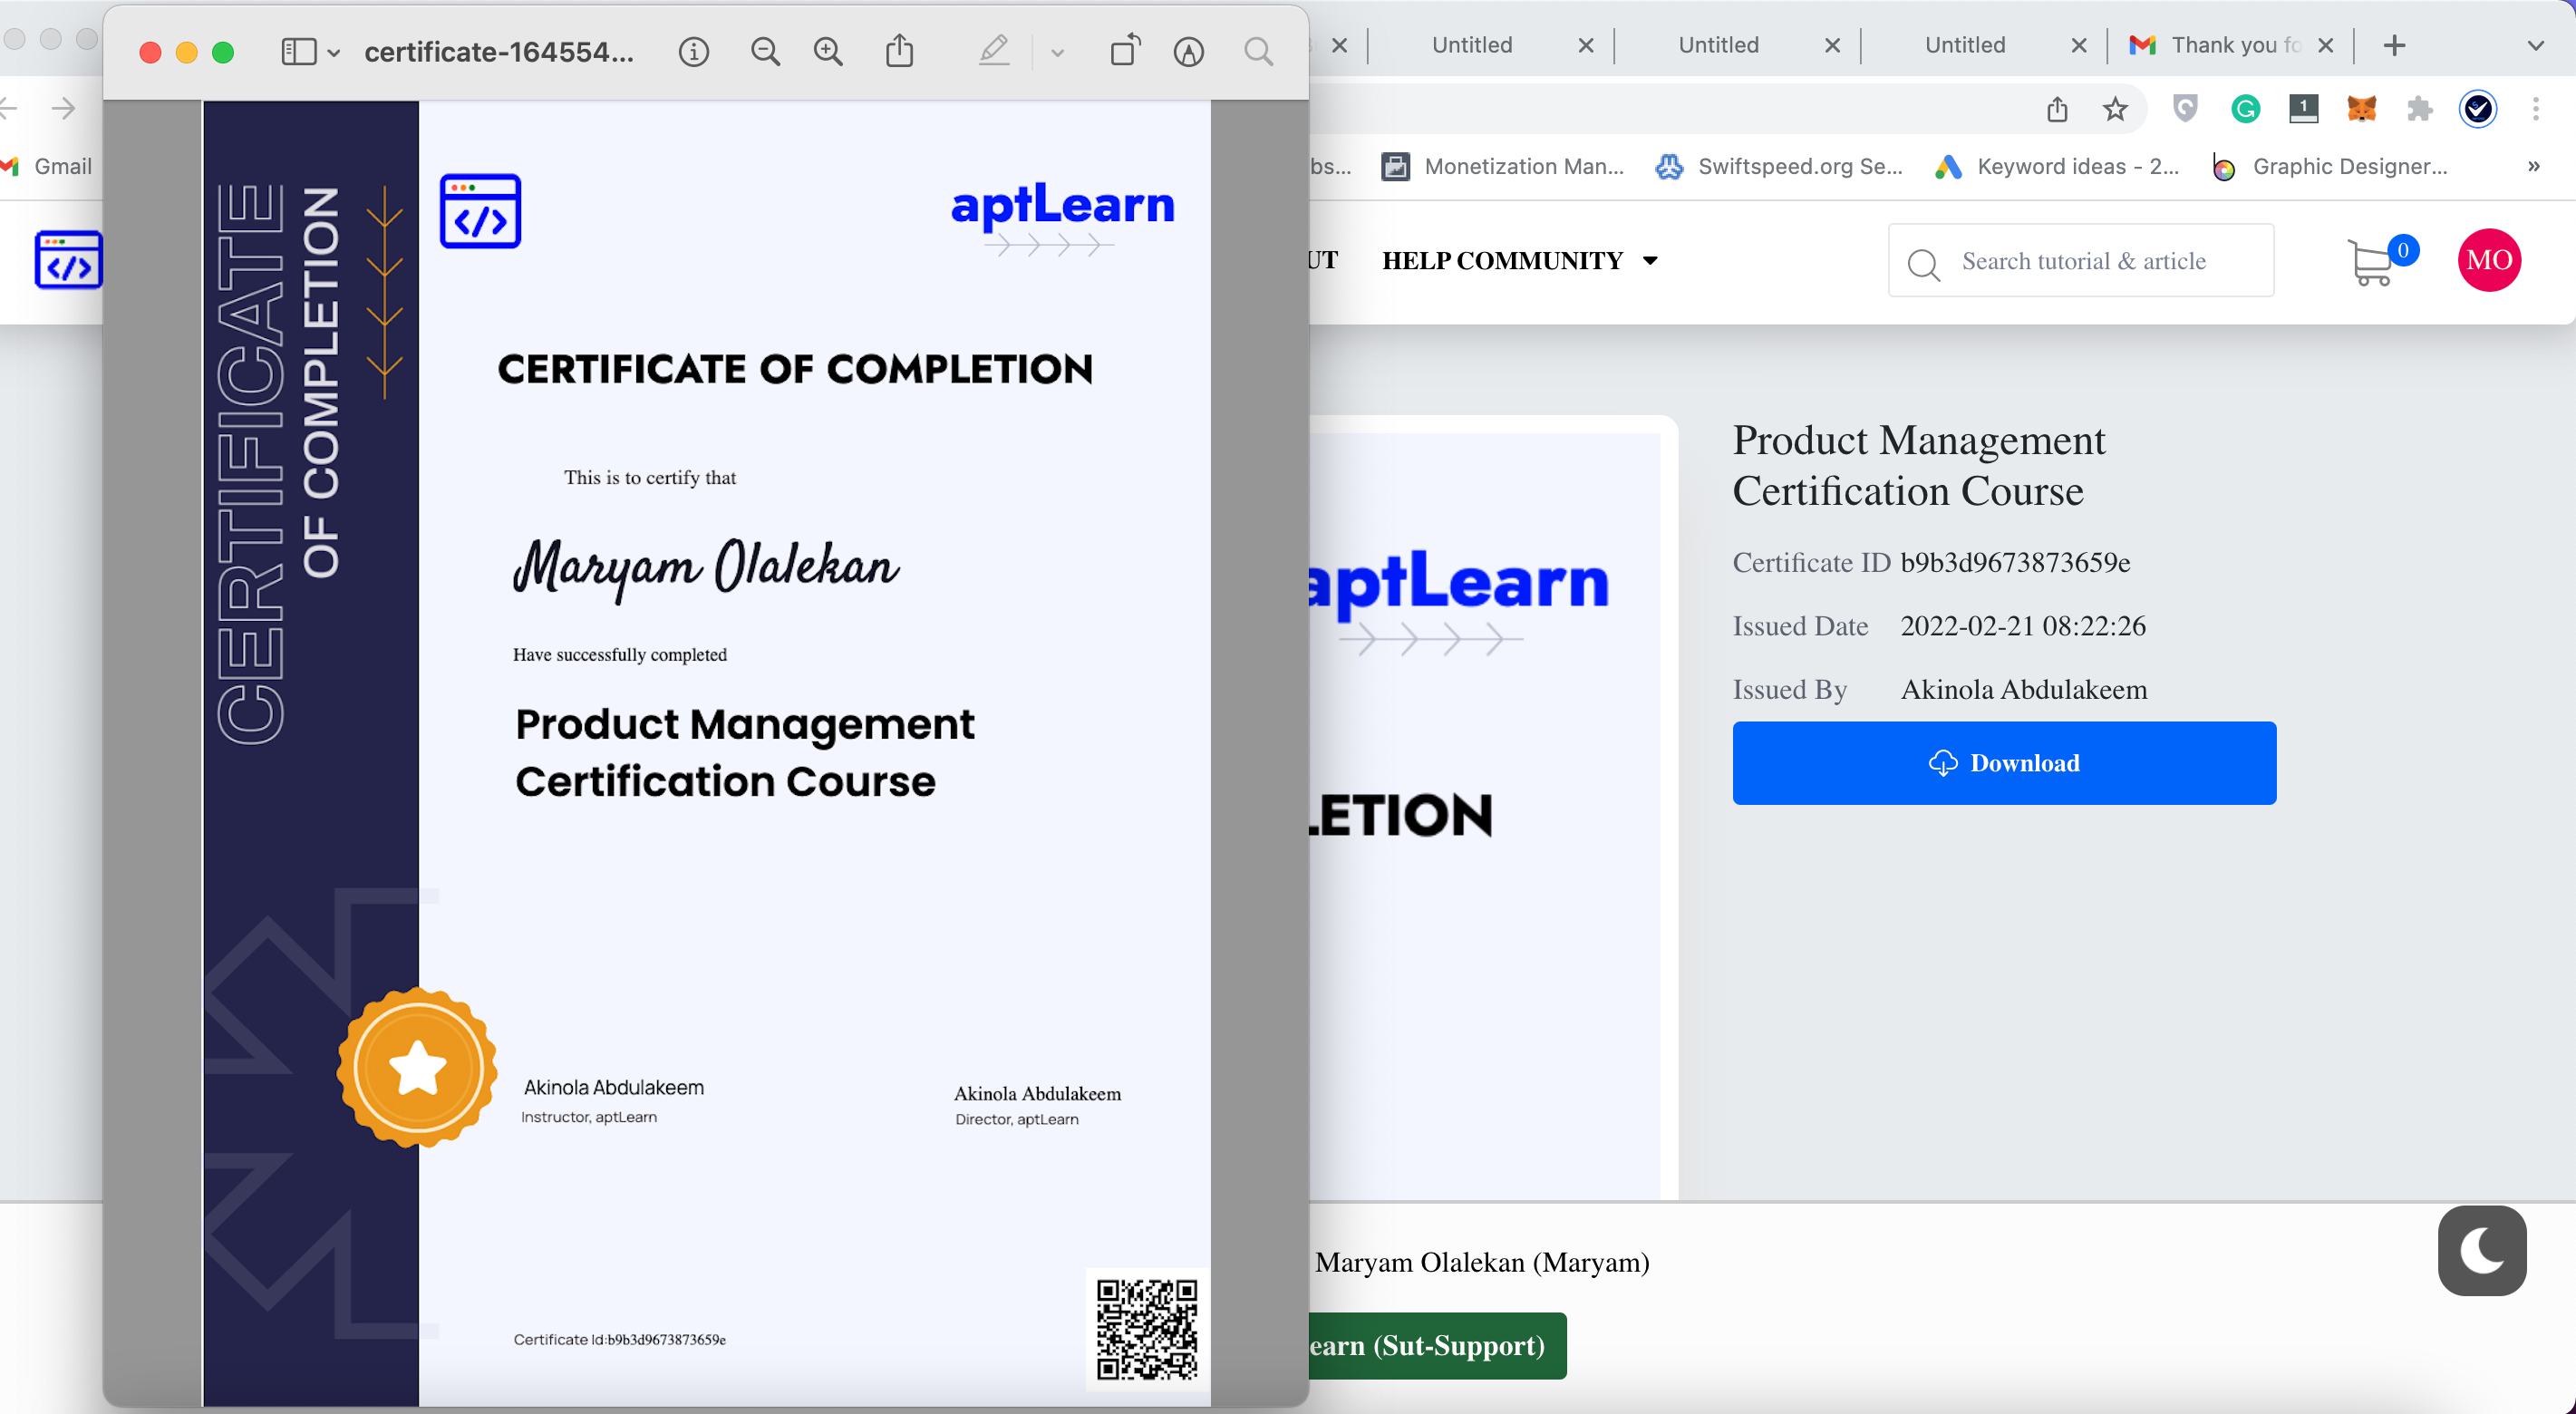Screen dimensions: 2576x1414
Task: Open highlight color dropdown arrow
Action: 1057,53
